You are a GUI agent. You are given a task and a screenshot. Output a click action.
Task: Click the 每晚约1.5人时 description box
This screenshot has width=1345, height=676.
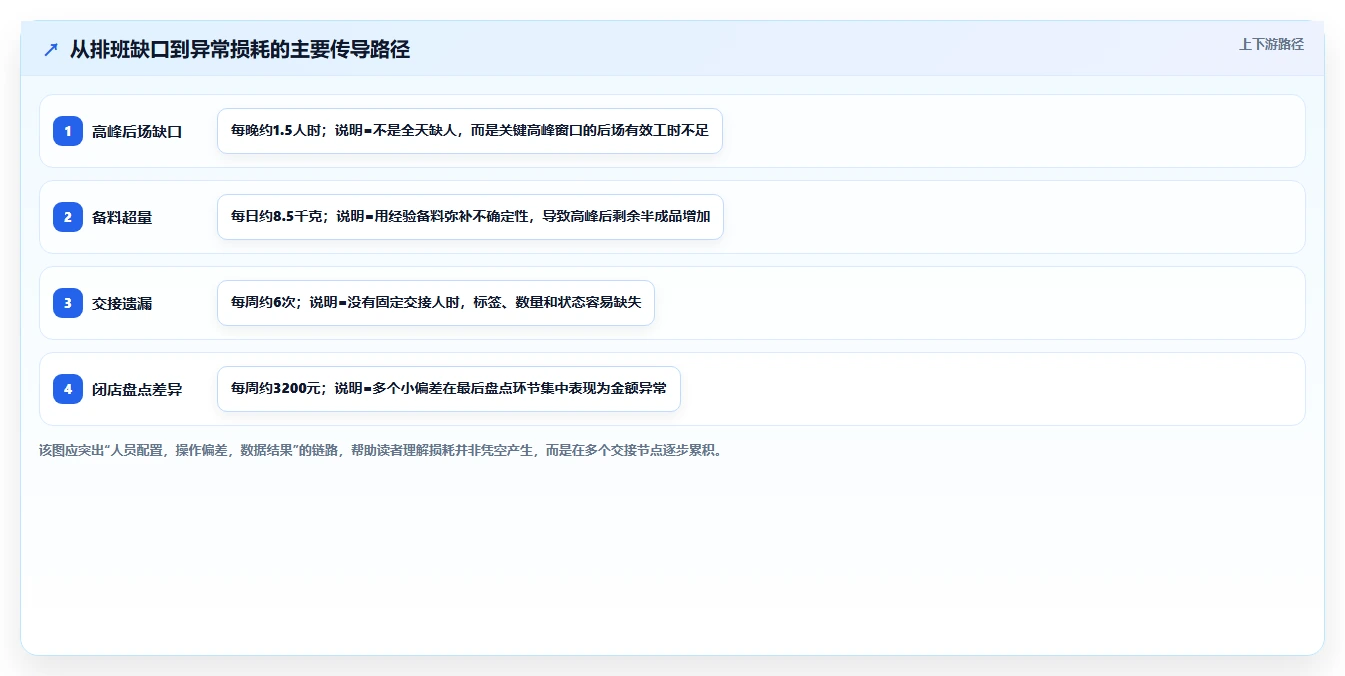470,131
